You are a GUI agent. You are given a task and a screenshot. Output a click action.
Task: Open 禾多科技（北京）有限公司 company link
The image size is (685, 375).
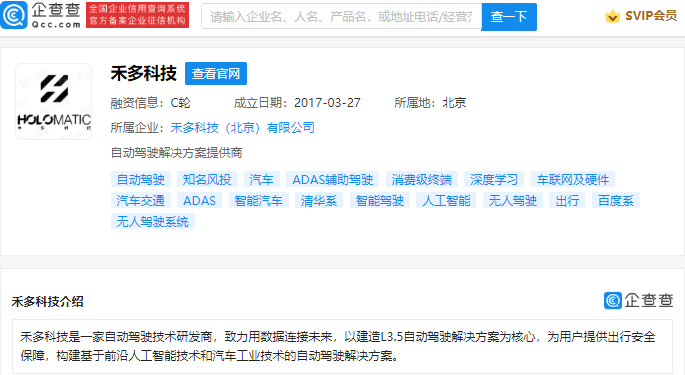pyautogui.click(x=242, y=128)
